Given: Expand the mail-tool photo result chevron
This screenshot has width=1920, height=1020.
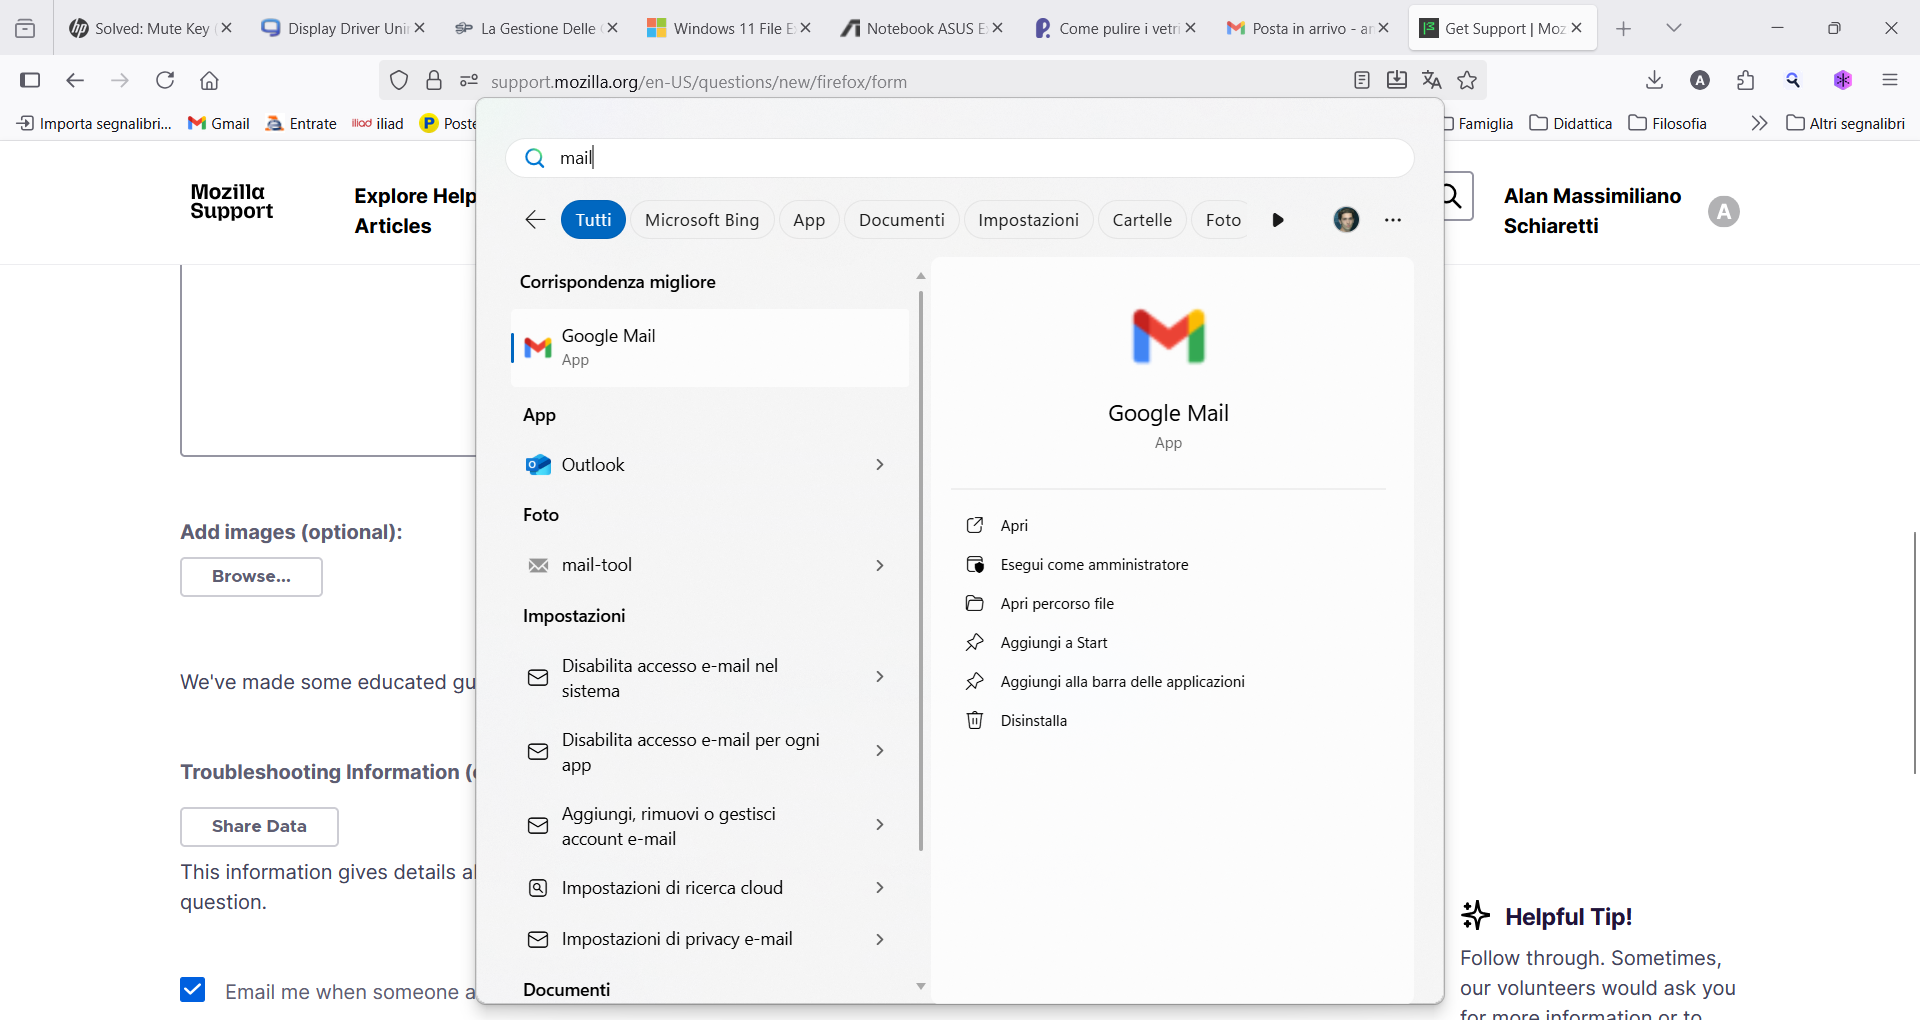Looking at the screenshot, I should coord(880,566).
